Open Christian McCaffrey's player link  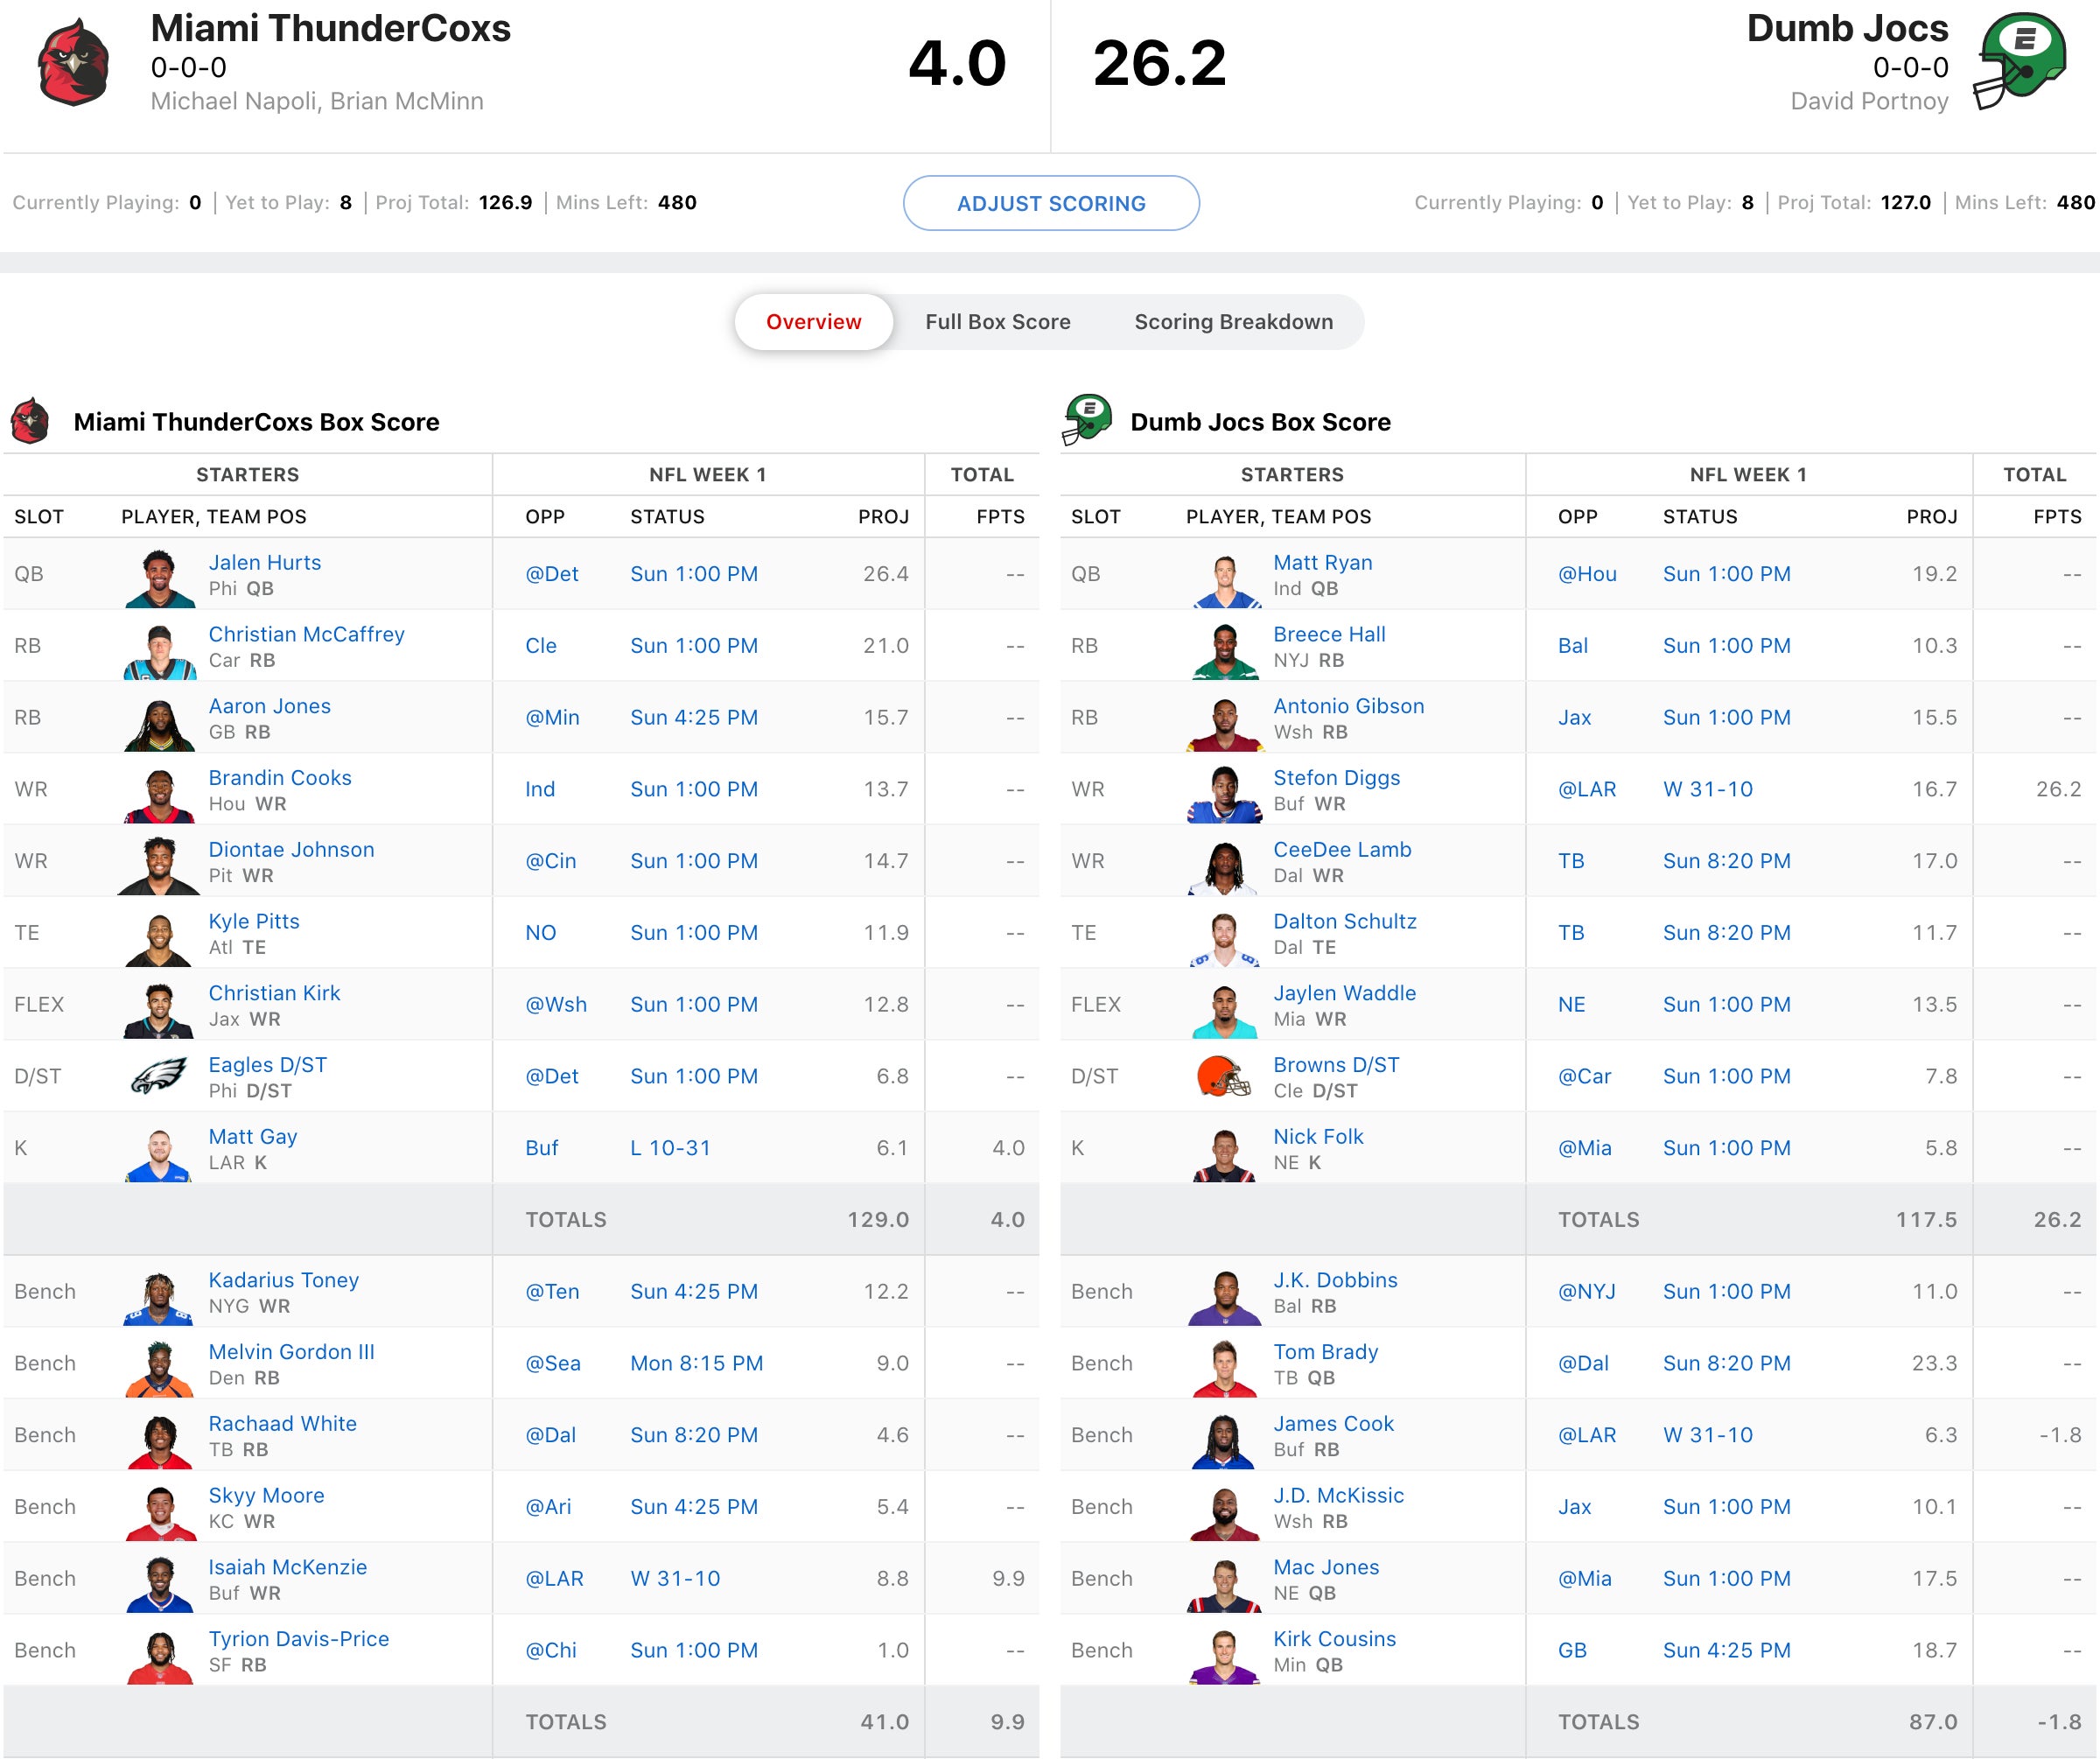pos(306,634)
